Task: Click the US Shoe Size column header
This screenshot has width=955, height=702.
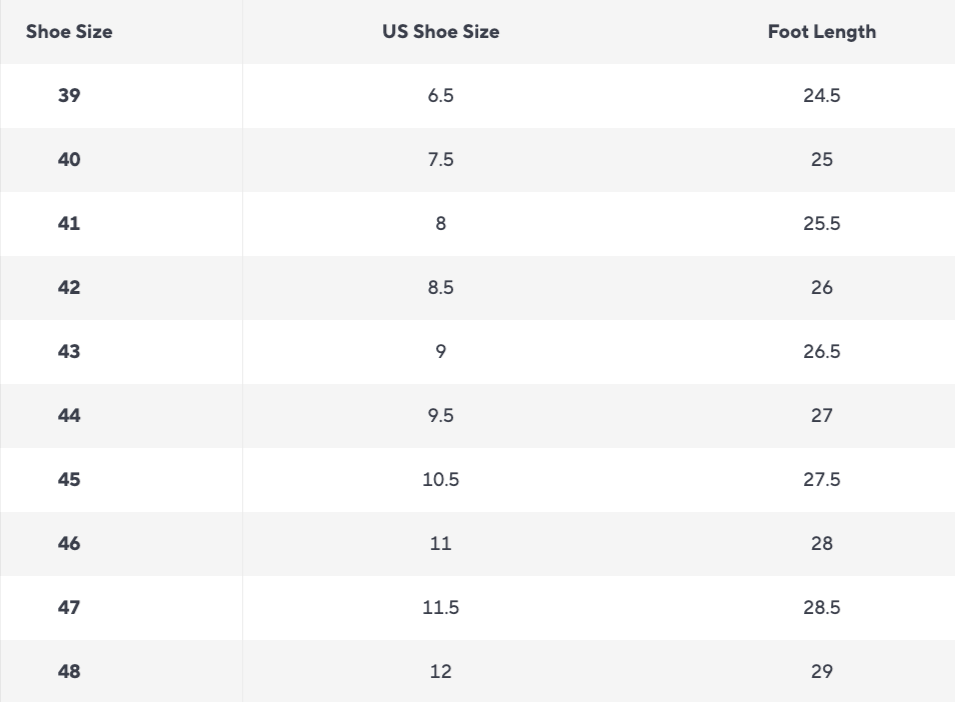Action: point(441,32)
